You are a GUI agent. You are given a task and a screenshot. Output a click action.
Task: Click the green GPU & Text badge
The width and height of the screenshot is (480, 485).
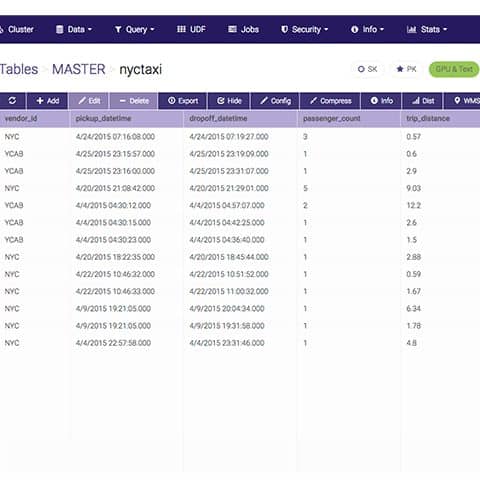click(454, 69)
